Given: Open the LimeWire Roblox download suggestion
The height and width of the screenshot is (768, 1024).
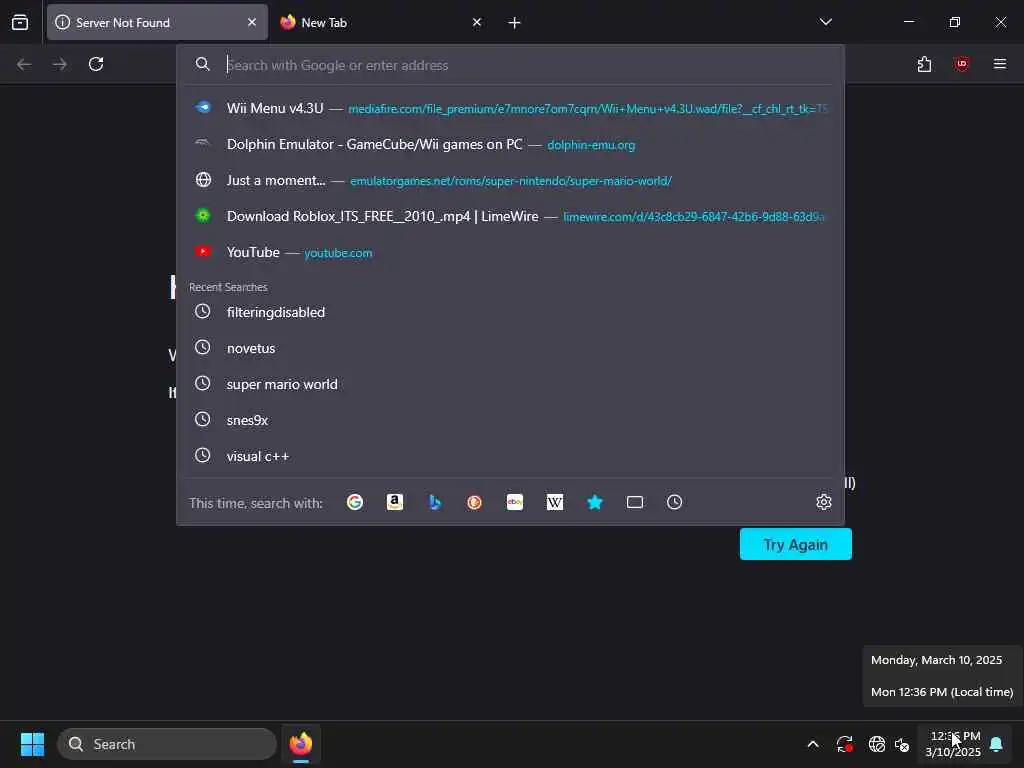Looking at the screenshot, I should click(x=511, y=216).
